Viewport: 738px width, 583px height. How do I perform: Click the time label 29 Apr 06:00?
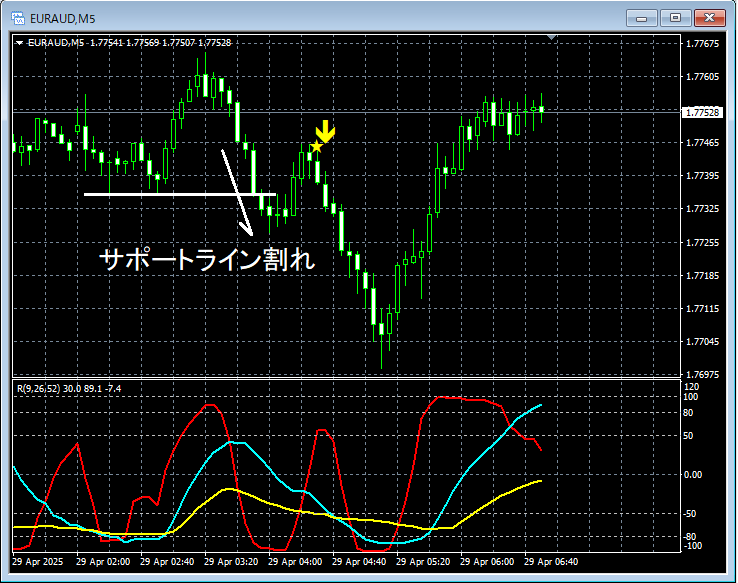click(x=487, y=562)
